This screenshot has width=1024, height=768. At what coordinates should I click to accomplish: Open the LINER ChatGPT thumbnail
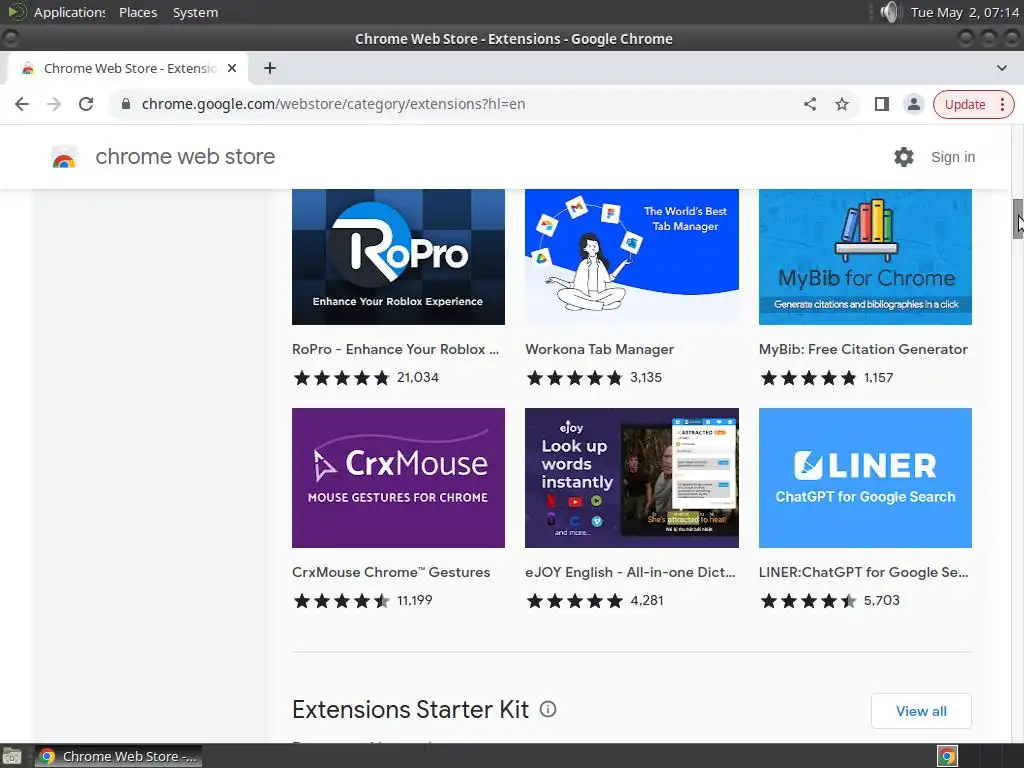865,478
